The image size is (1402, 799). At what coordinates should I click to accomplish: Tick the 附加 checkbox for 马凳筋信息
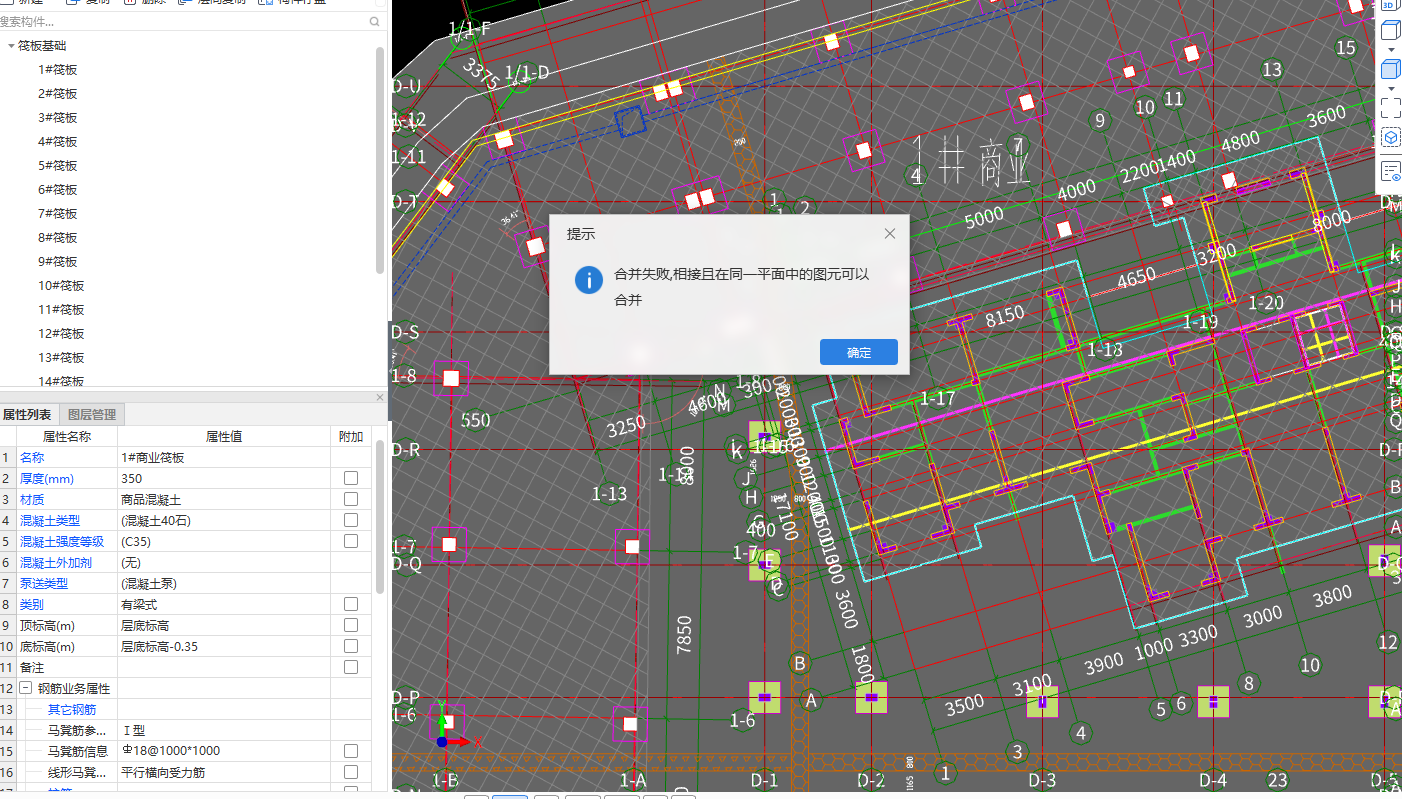(x=351, y=751)
